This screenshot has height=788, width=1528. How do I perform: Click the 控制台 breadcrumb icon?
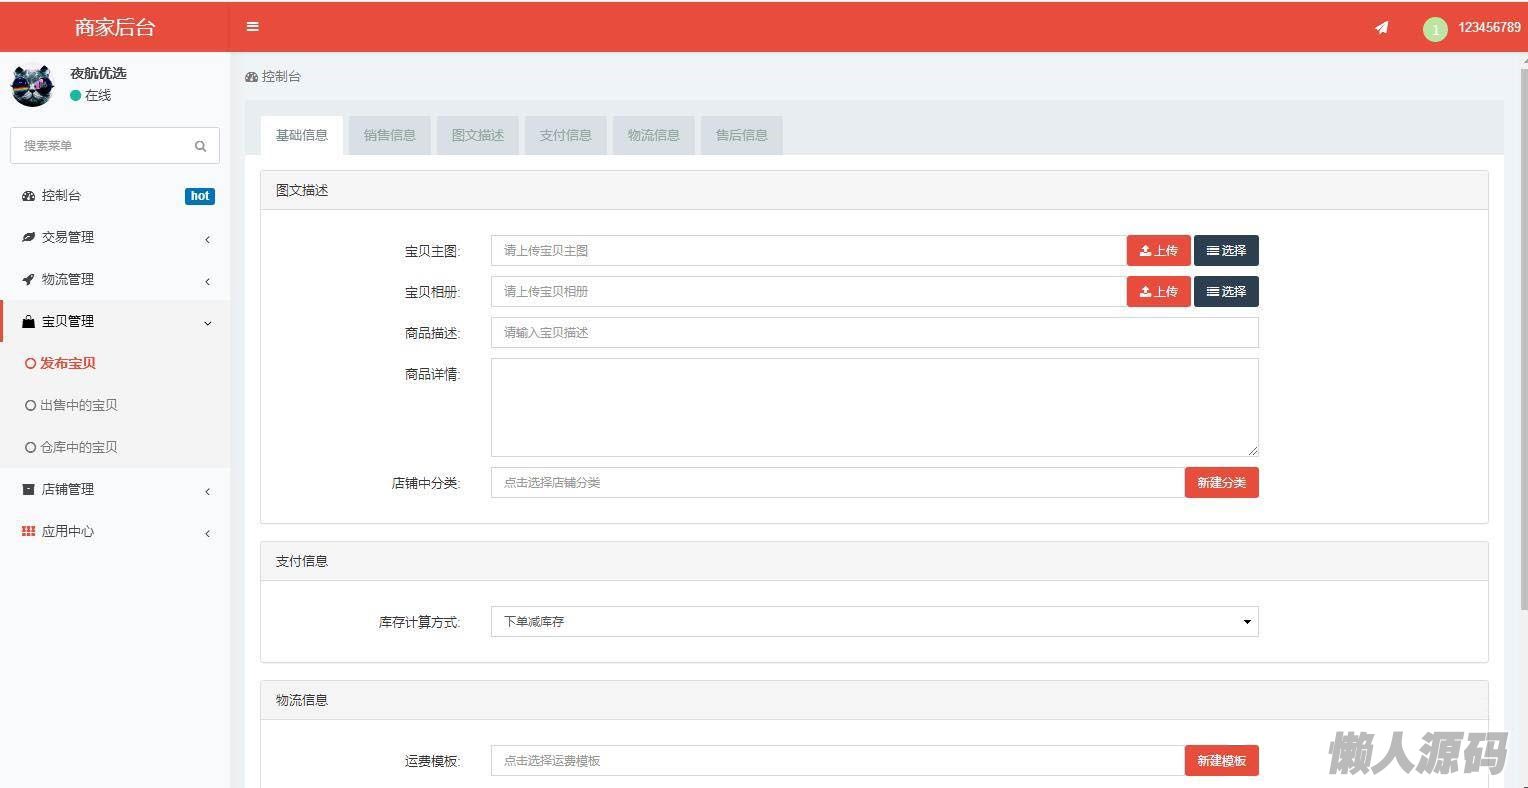pyautogui.click(x=251, y=77)
